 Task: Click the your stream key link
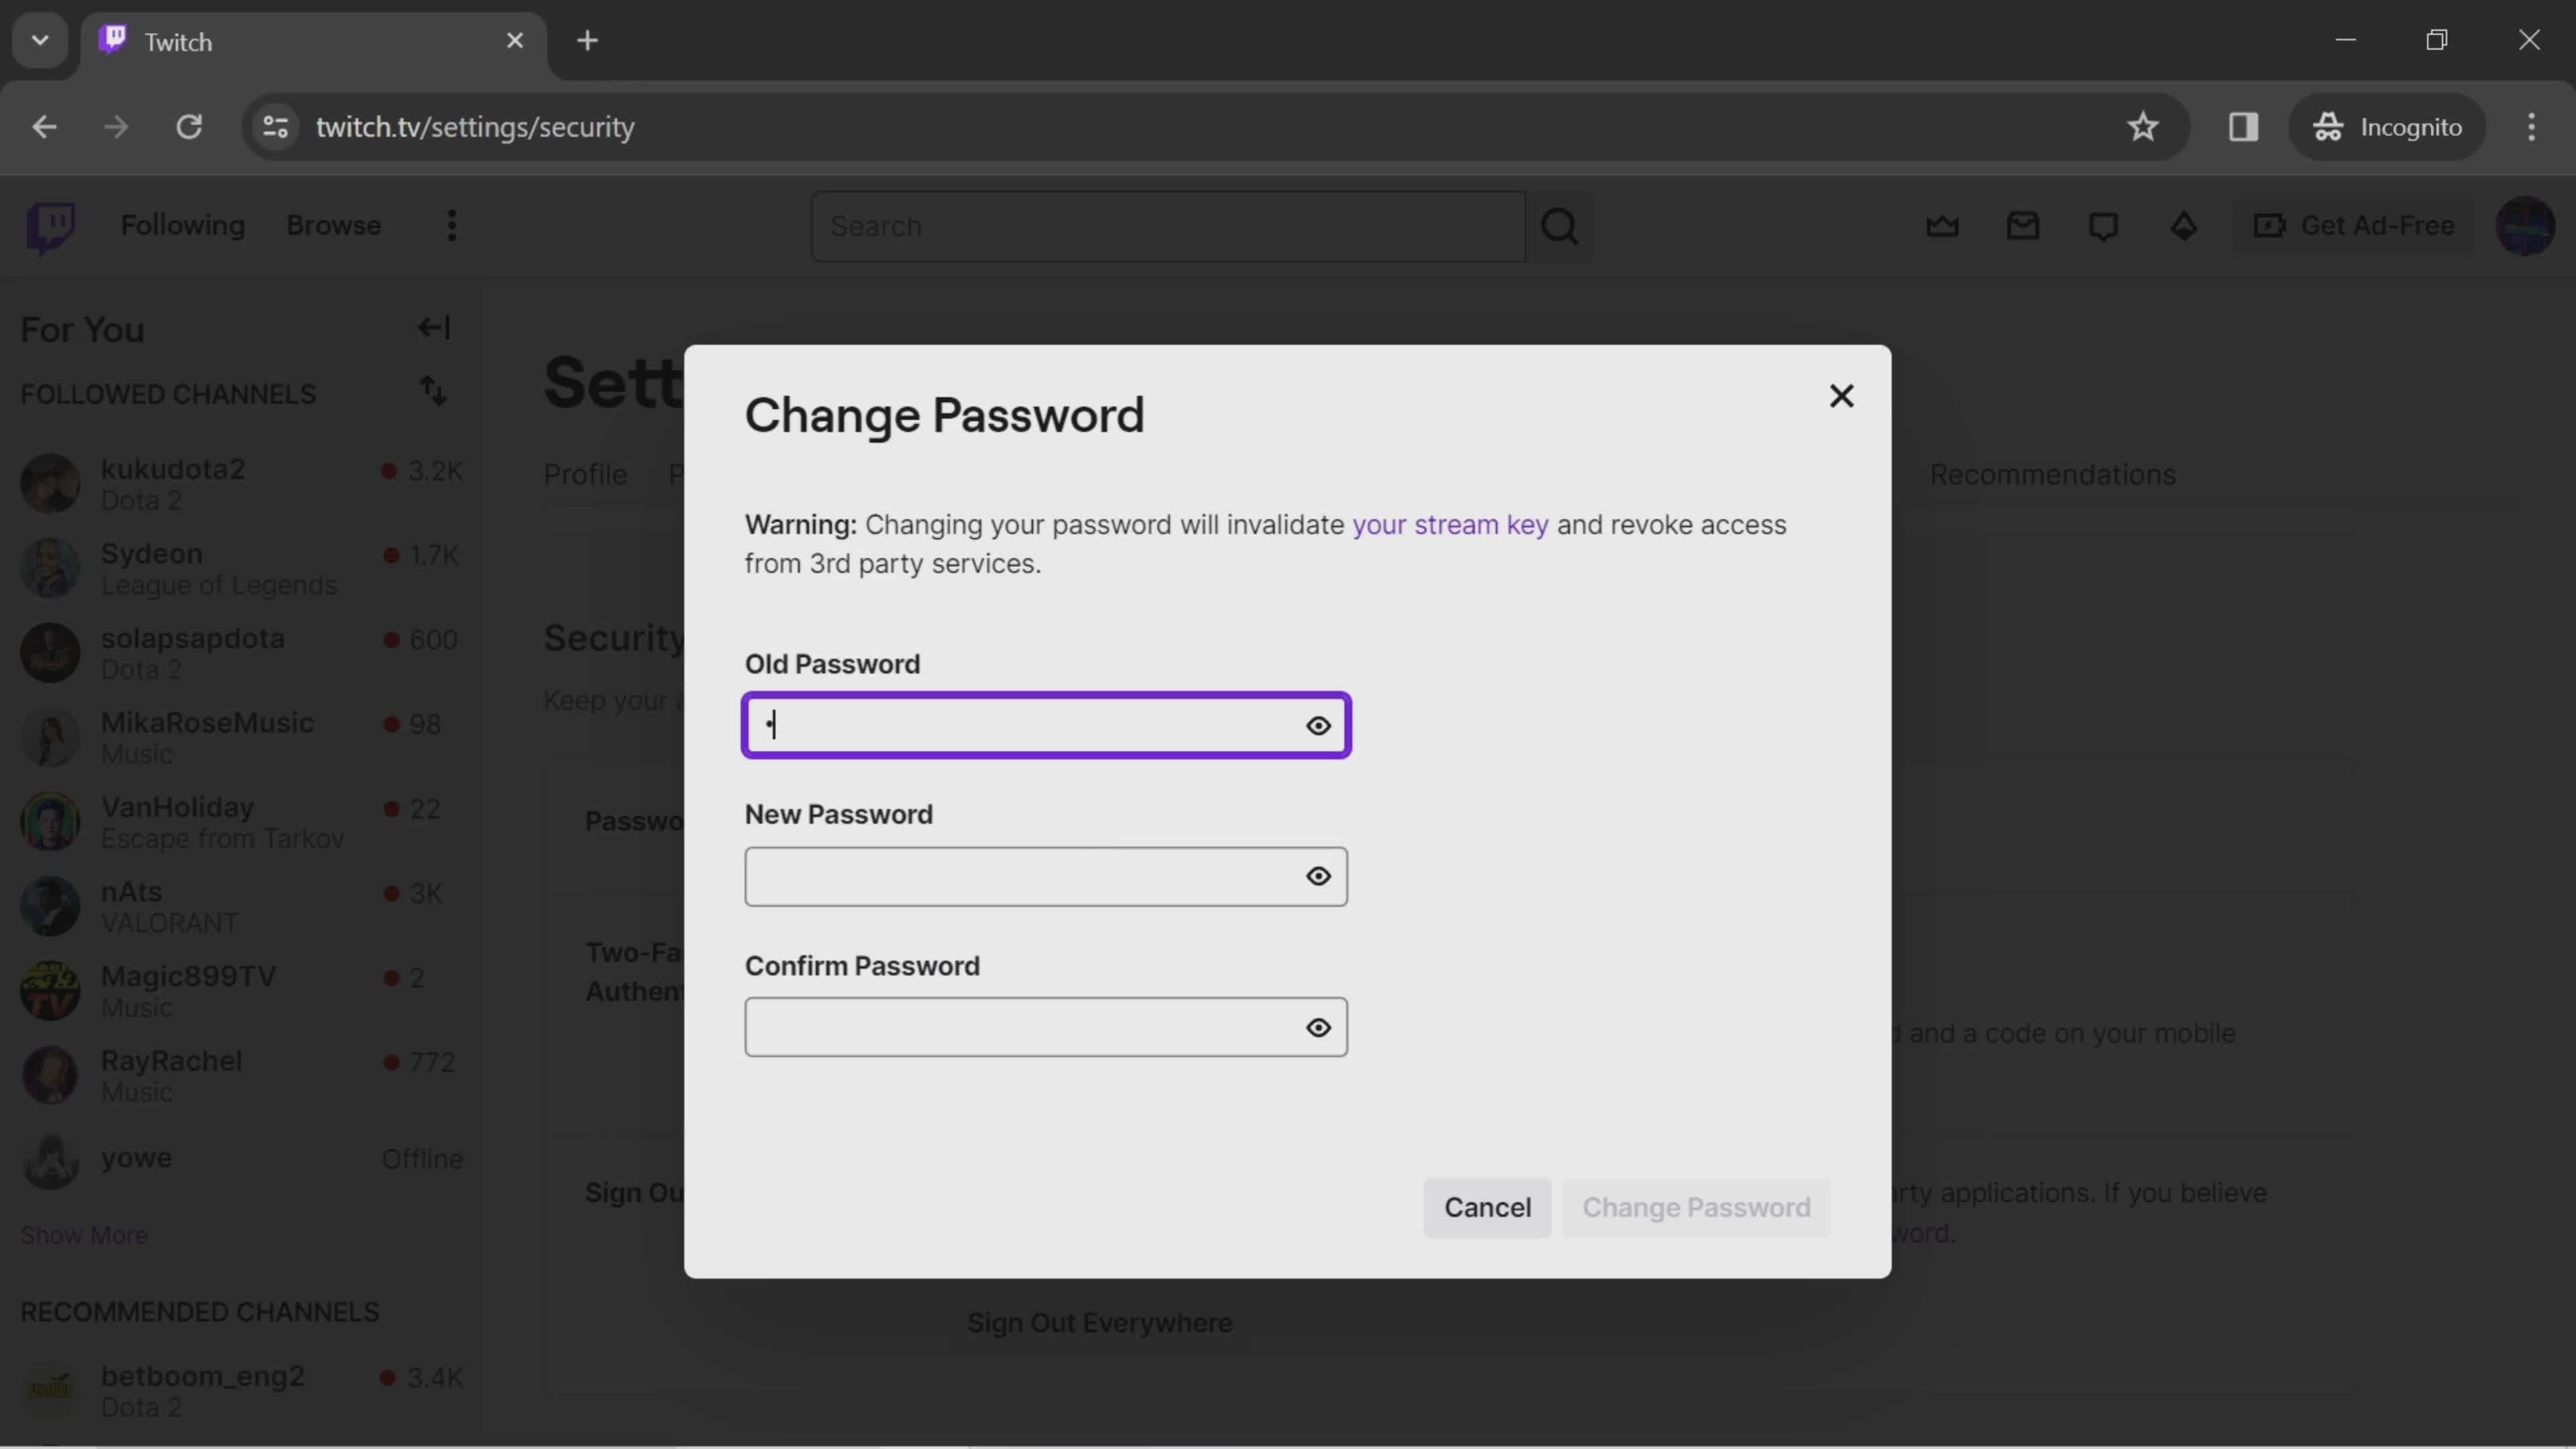click(1452, 524)
